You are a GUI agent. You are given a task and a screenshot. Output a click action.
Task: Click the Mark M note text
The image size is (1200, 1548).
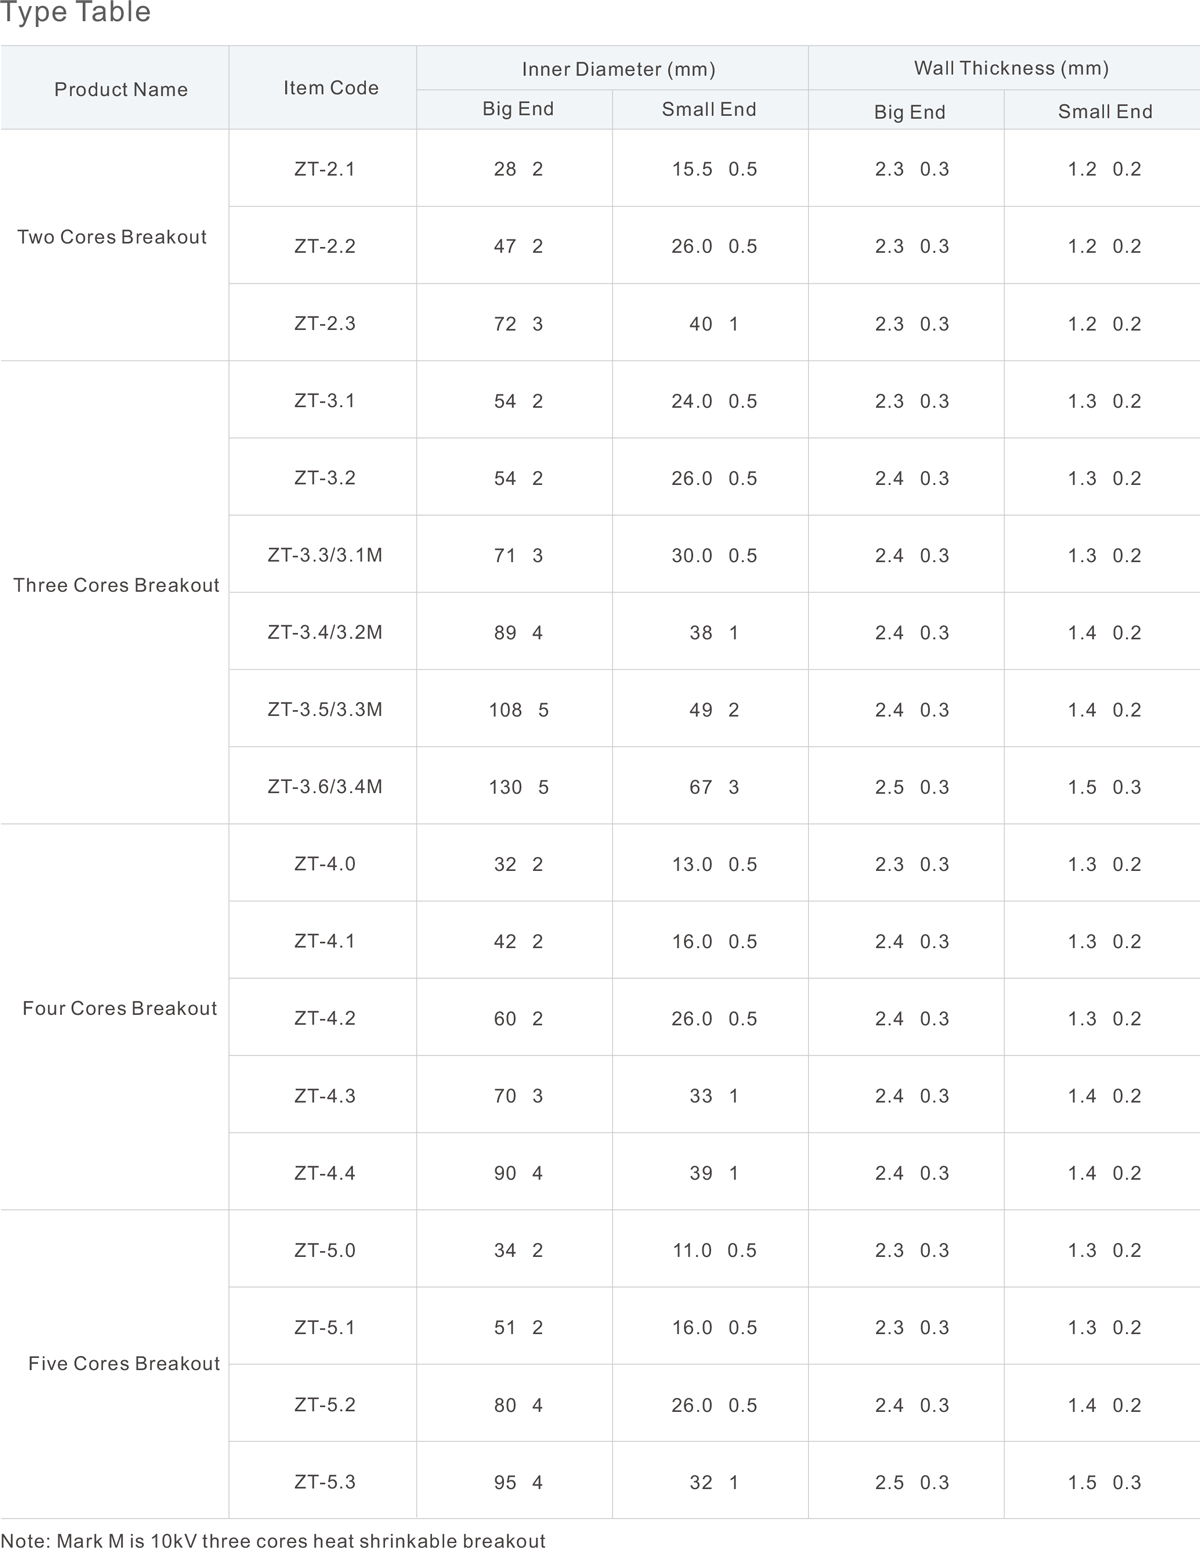coord(273,1540)
